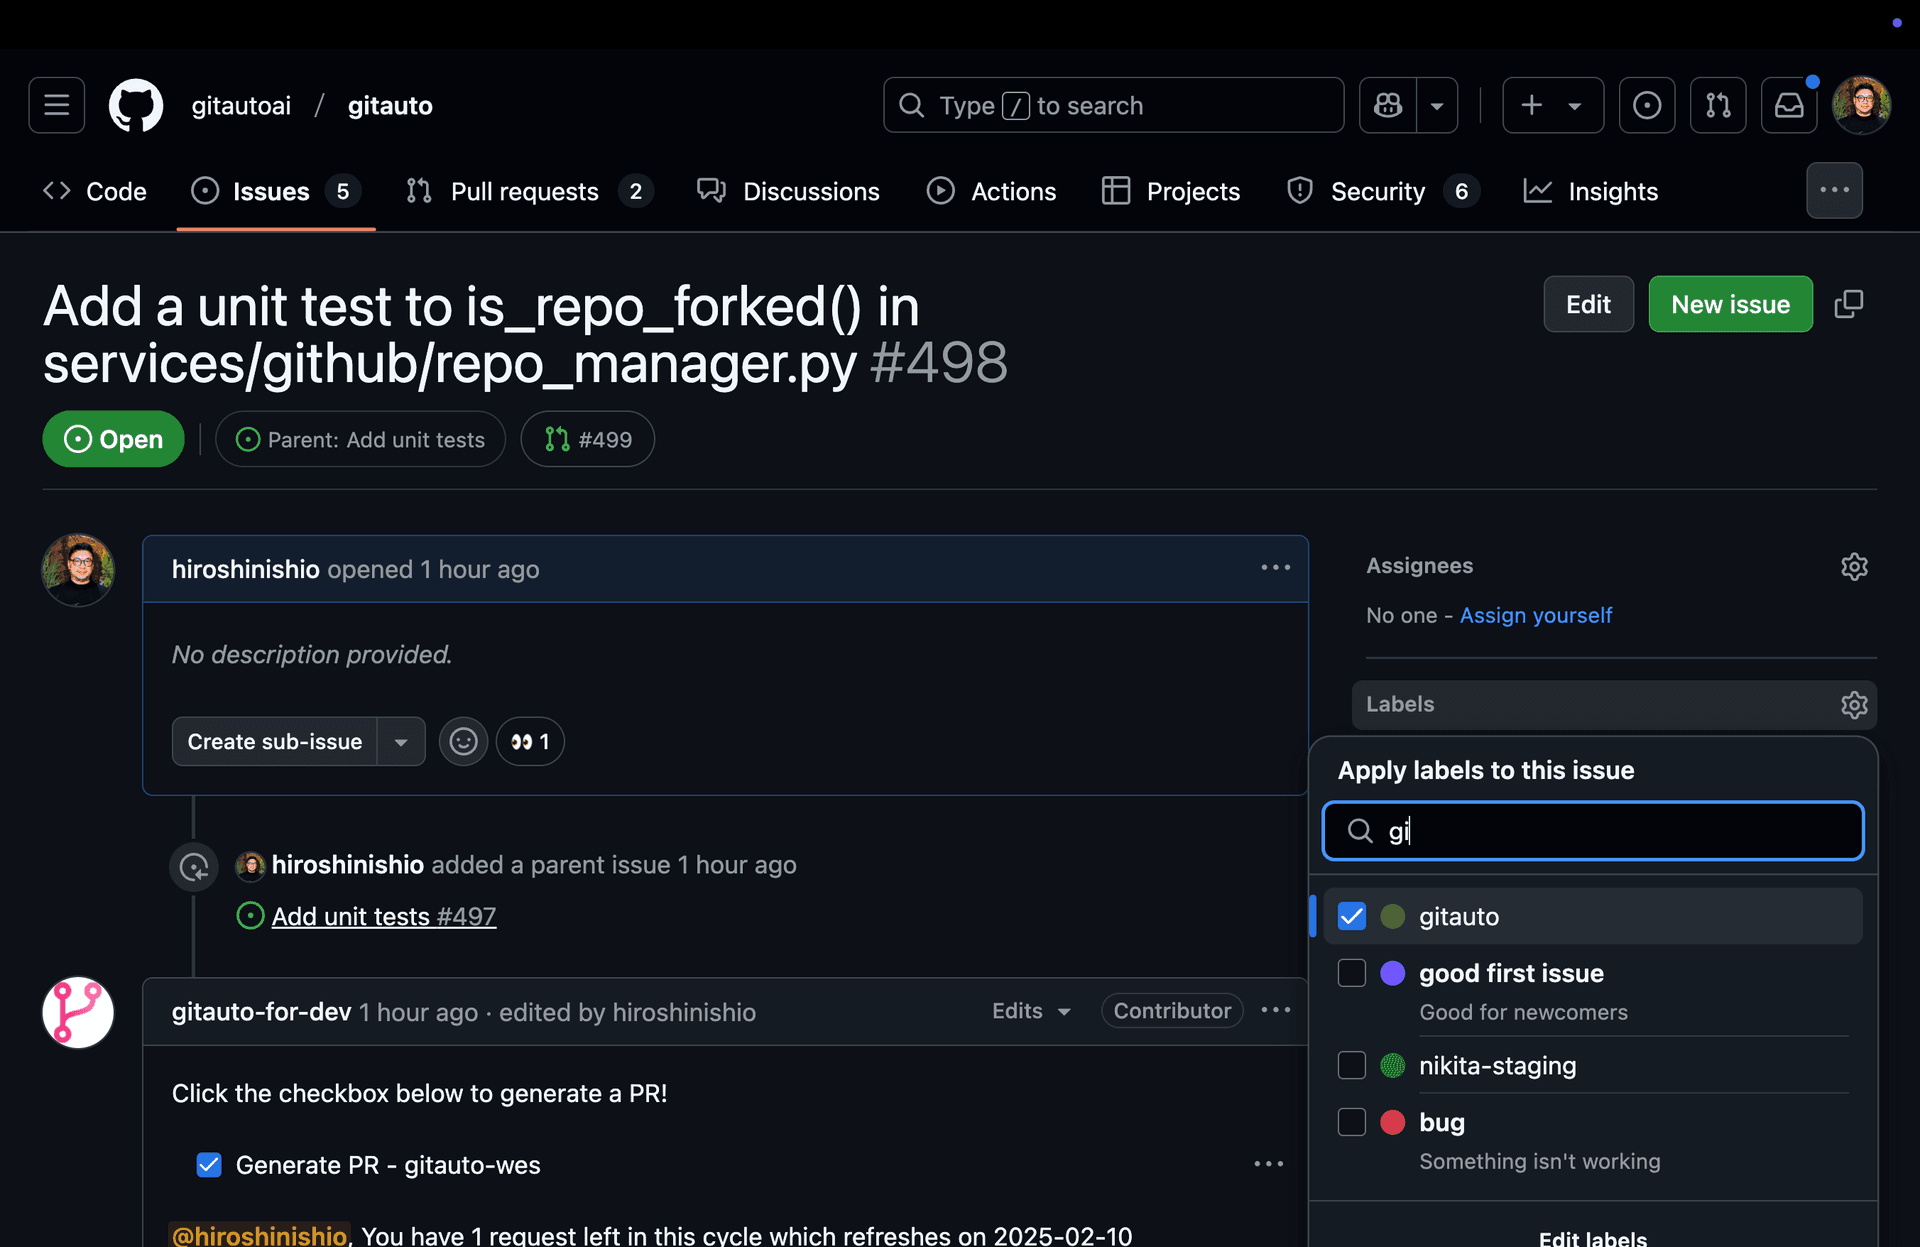
Task: Click the New issue button
Action: [1730, 304]
